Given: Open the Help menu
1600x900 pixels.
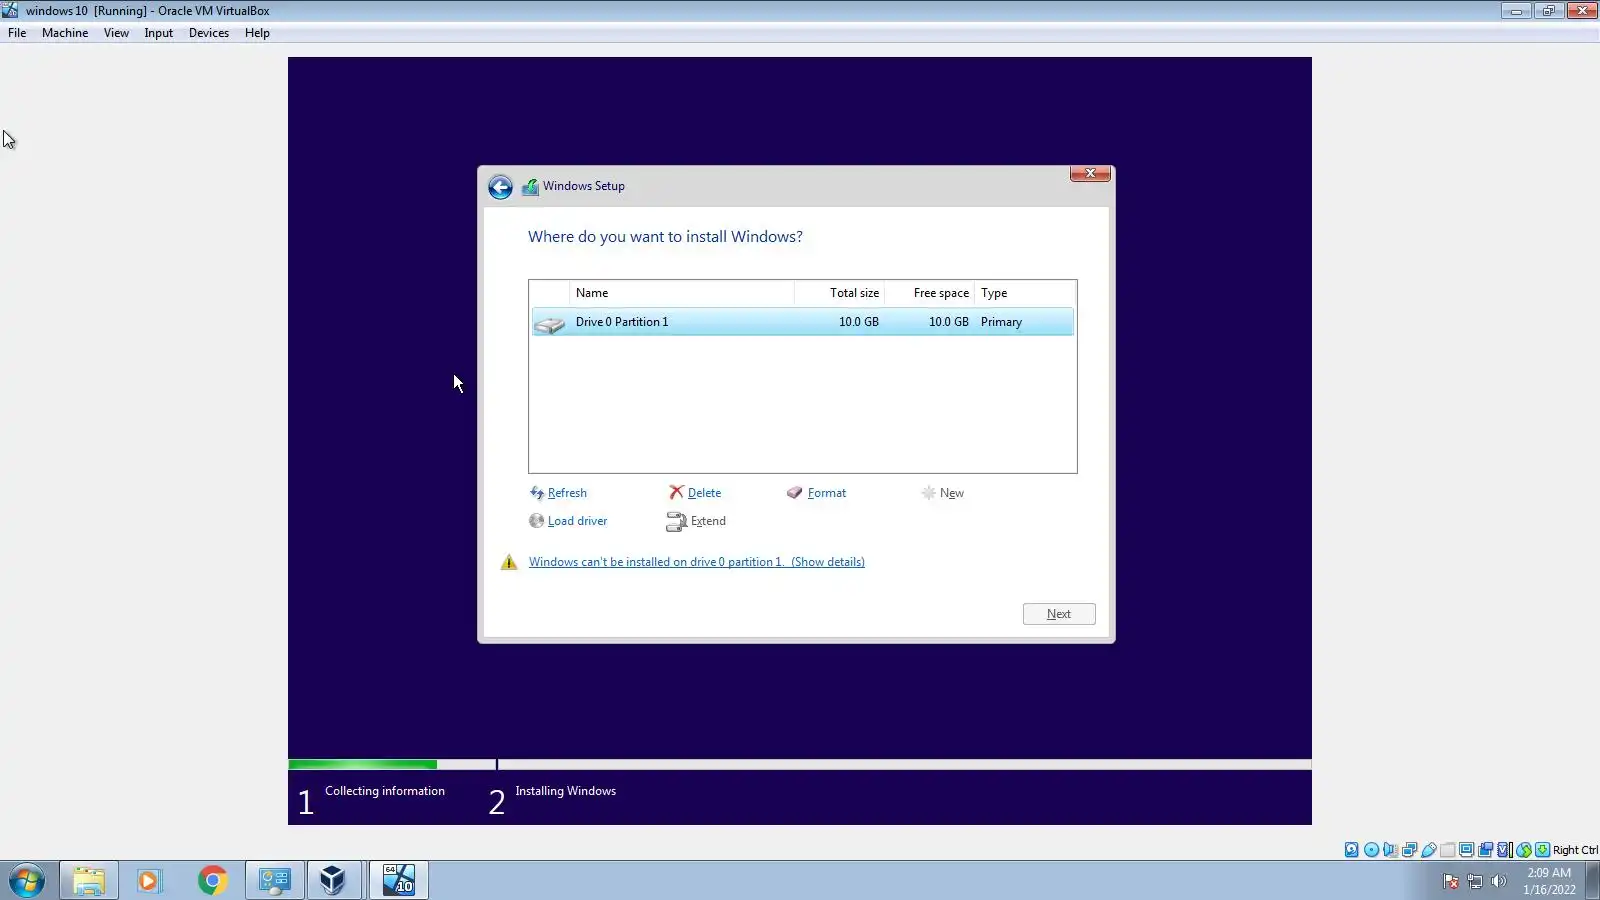Looking at the screenshot, I should click(x=257, y=33).
